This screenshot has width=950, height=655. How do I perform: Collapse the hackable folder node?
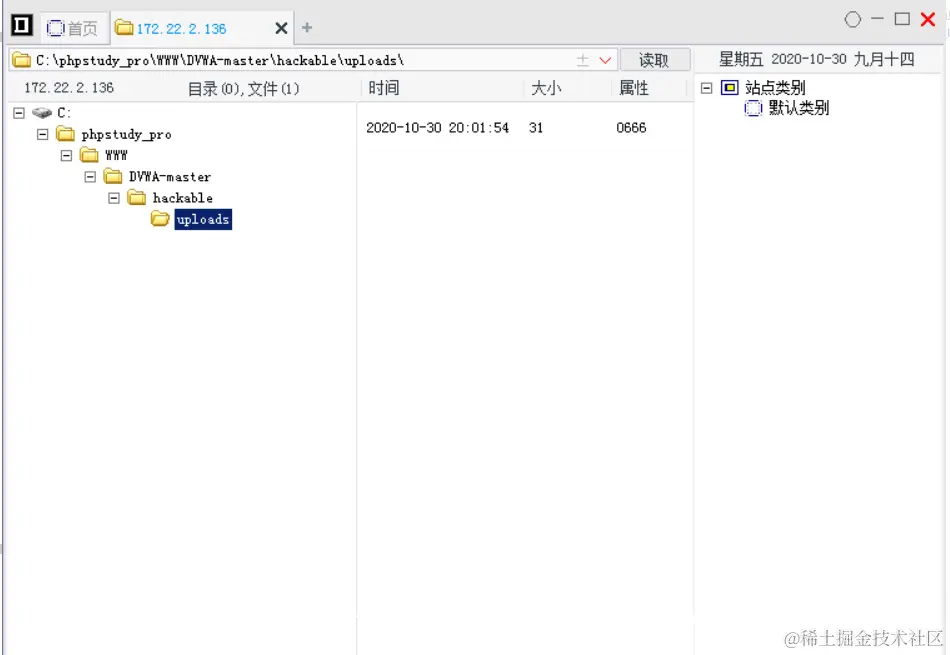[113, 198]
